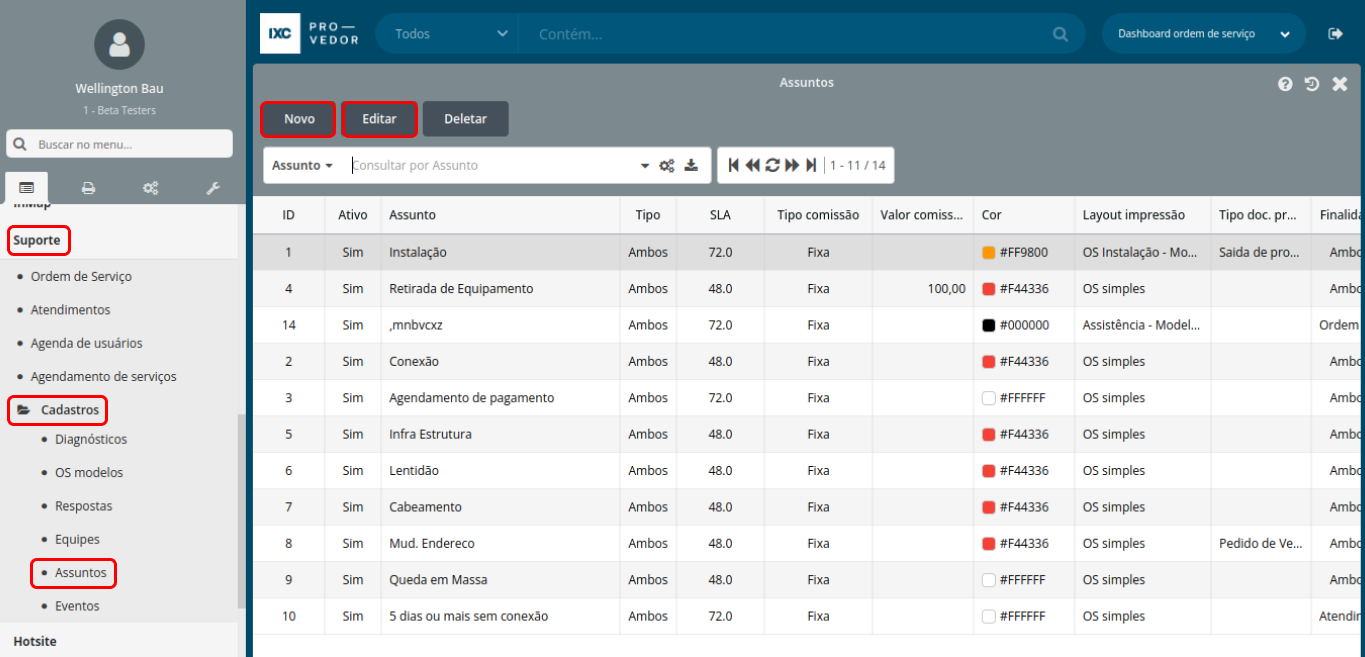This screenshot has height=657, width=1365.
Task: Sort by the ID column header
Action: click(x=288, y=215)
